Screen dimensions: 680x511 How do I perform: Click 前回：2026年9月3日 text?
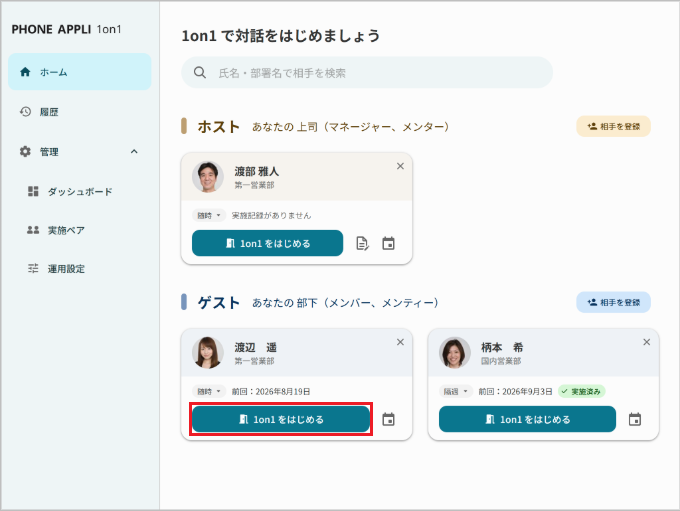click(x=515, y=392)
